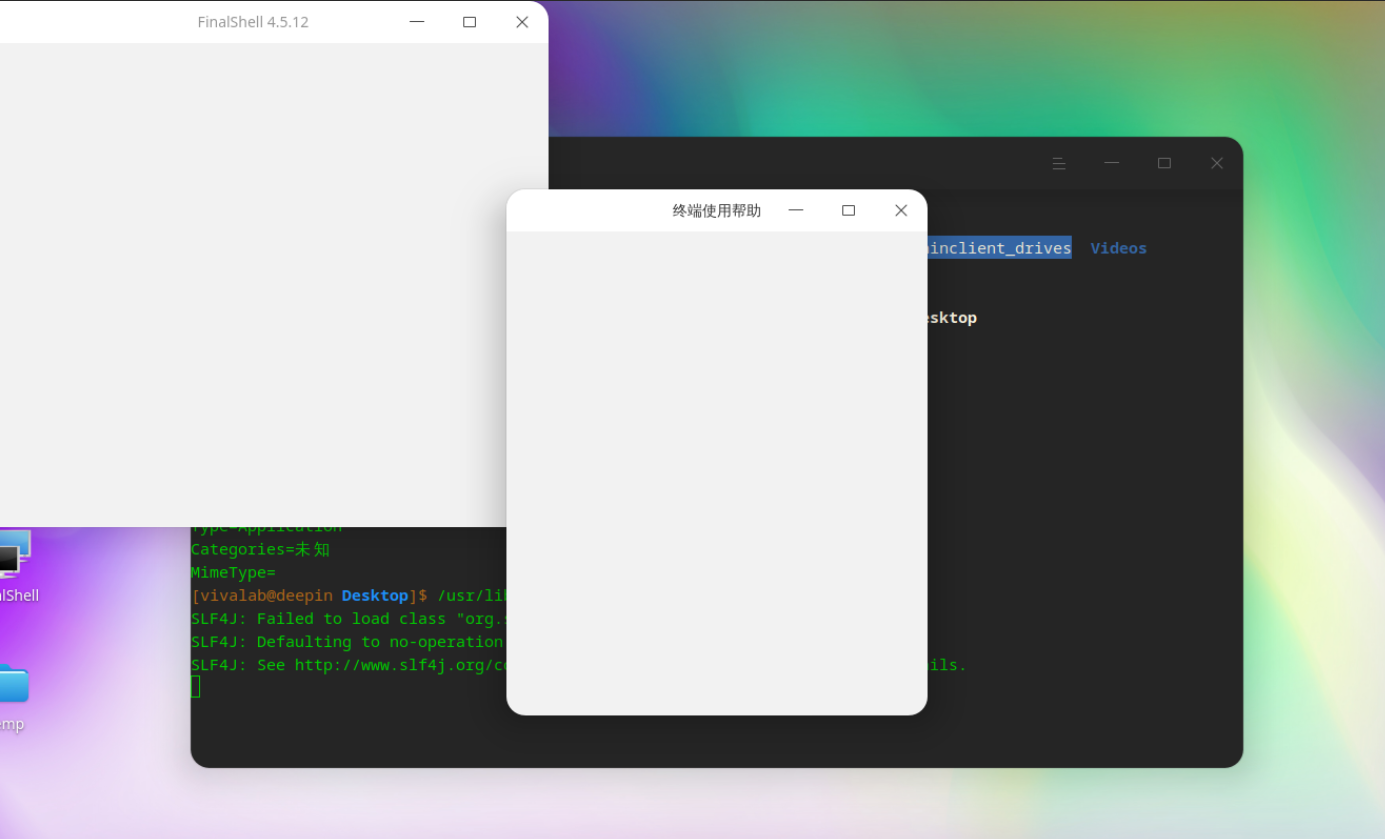
Task: Close the 终端使用帮助 help window
Action: [x=901, y=210]
